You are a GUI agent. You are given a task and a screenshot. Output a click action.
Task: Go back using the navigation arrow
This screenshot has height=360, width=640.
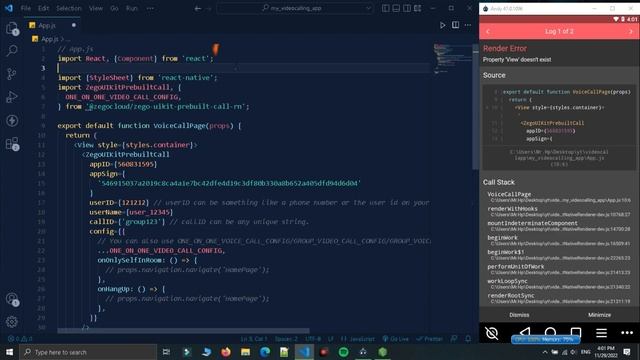(198, 8)
